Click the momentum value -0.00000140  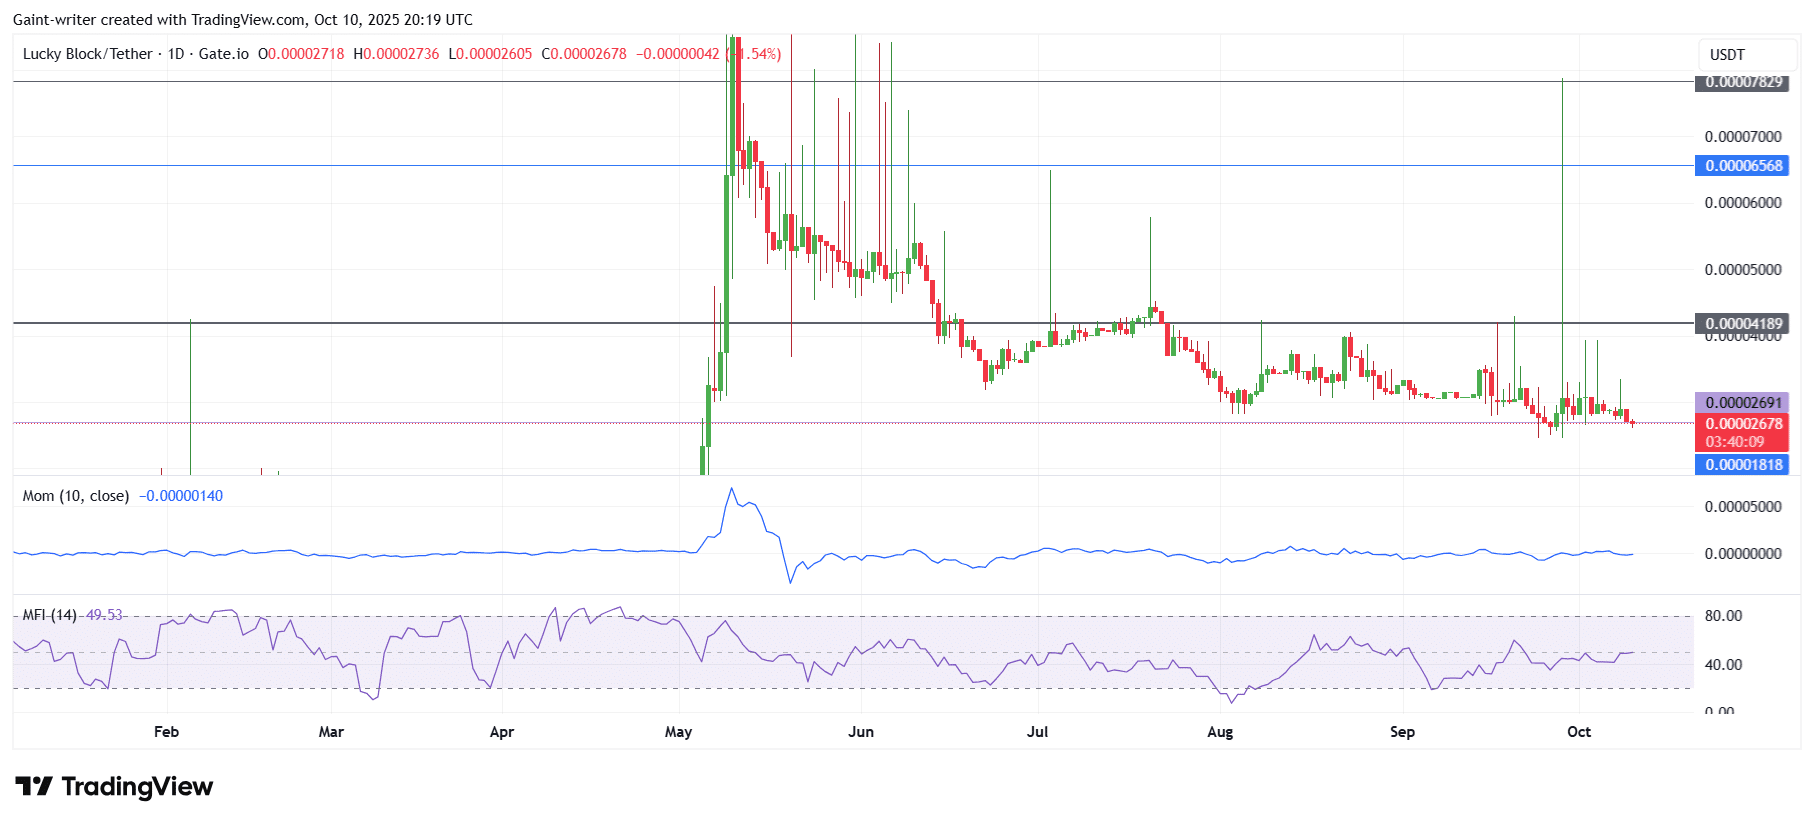point(181,496)
